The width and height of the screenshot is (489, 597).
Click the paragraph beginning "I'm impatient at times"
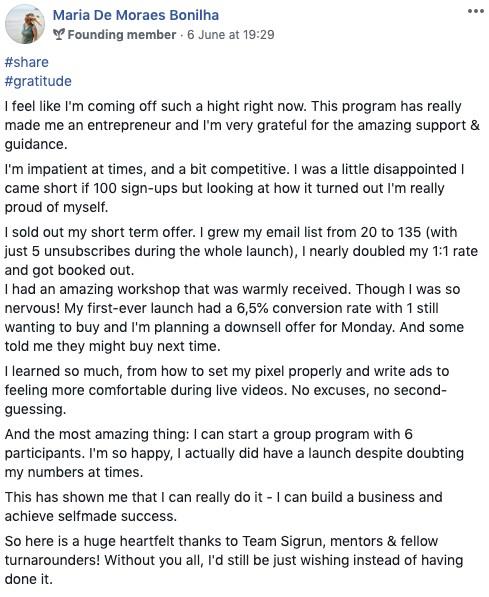[x=234, y=188]
